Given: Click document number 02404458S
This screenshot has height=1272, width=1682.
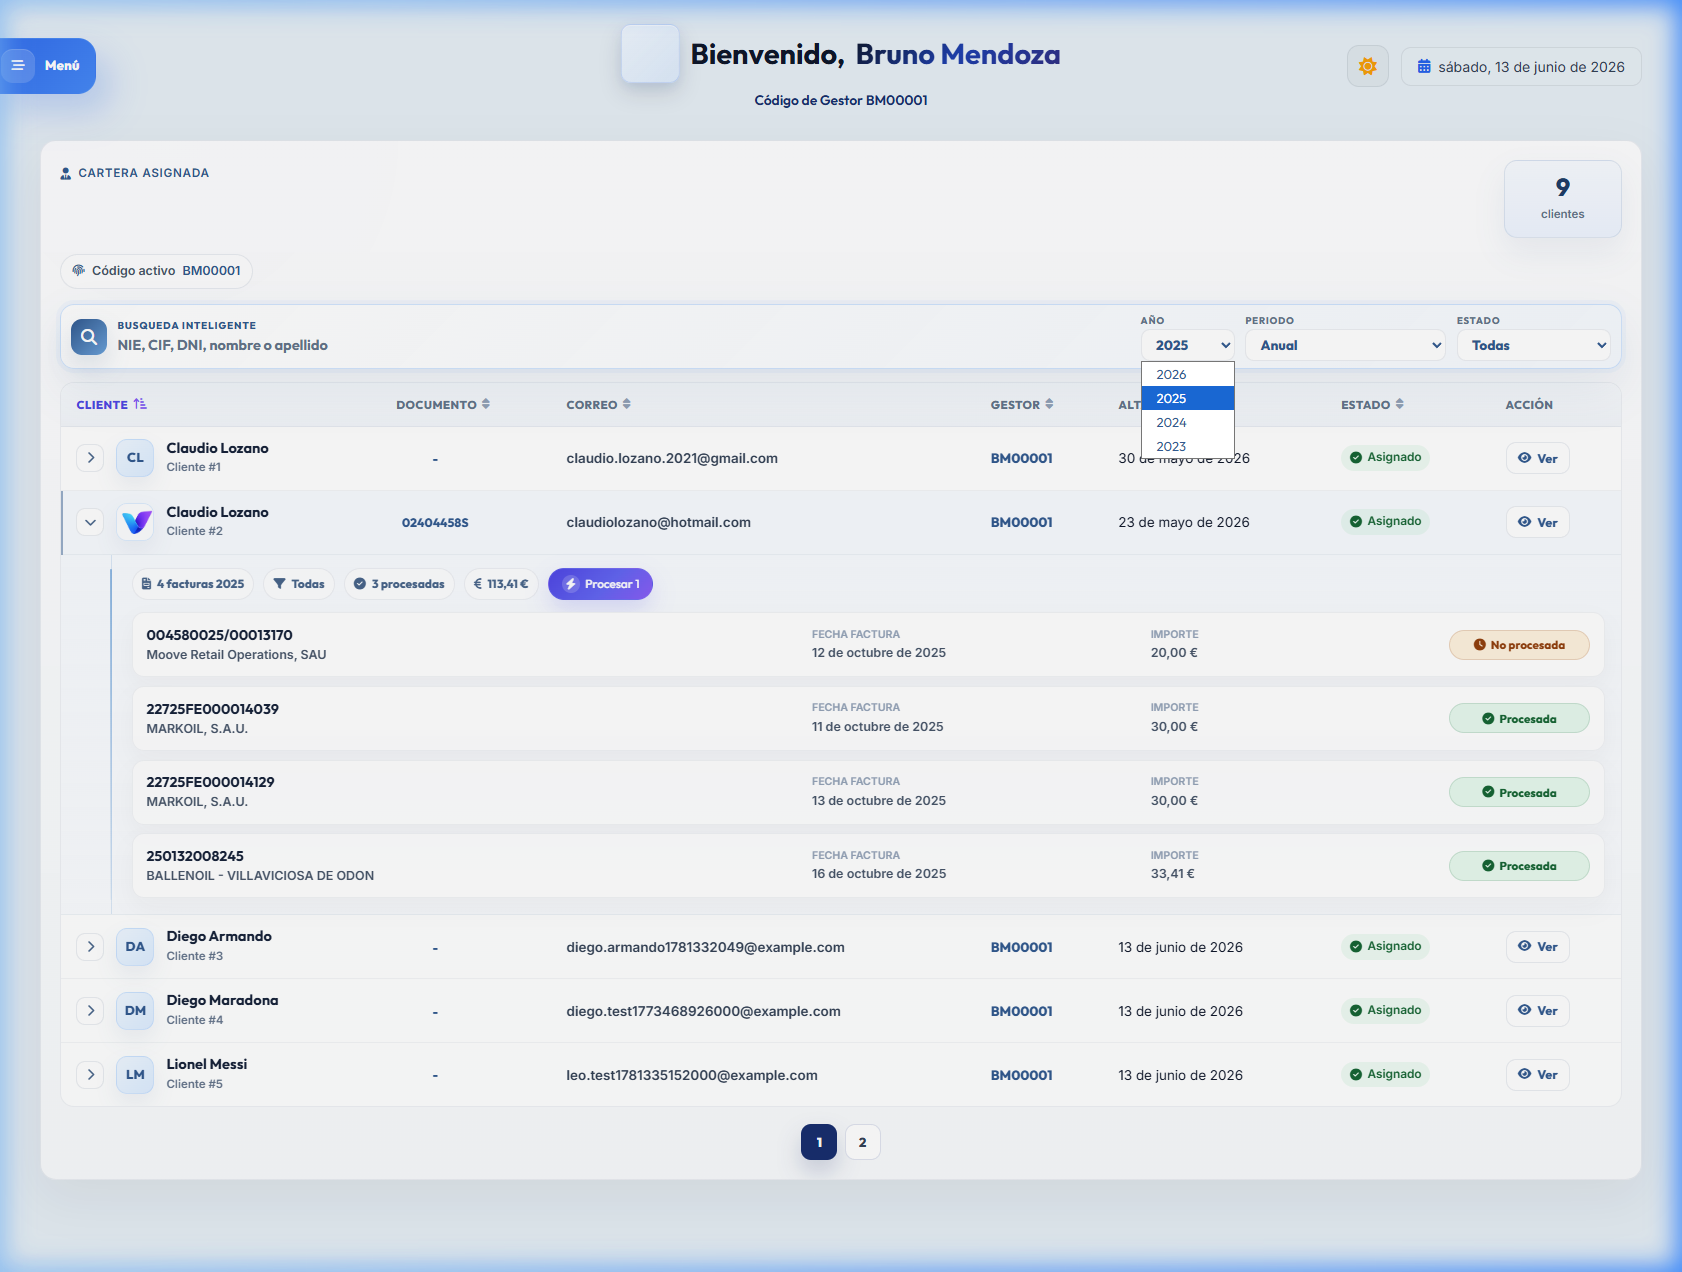Looking at the screenshot, I should 435,523.
